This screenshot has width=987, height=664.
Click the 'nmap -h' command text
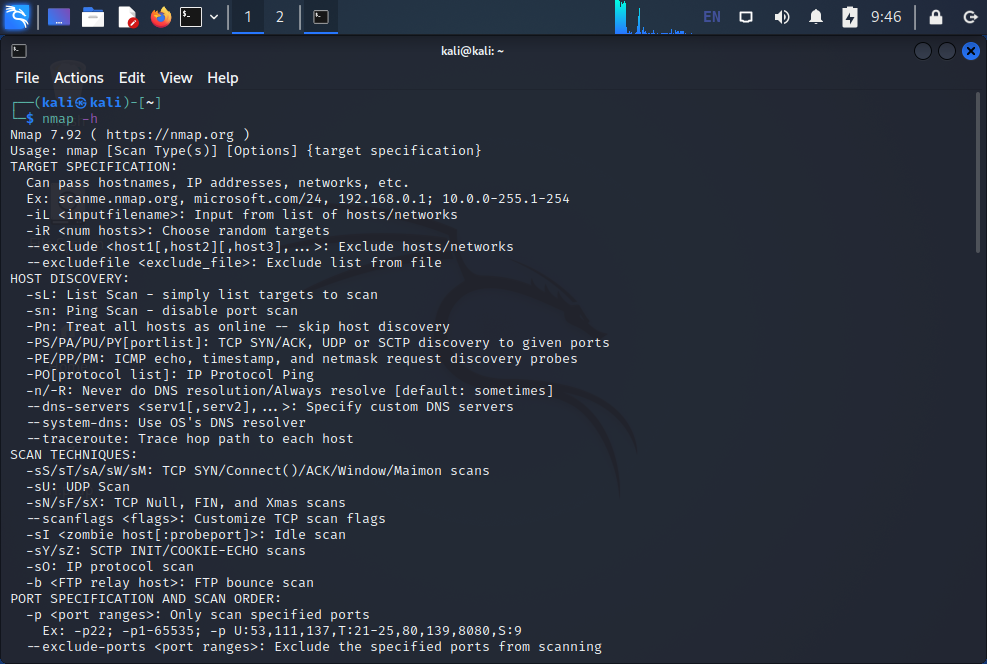coord(70,118)
